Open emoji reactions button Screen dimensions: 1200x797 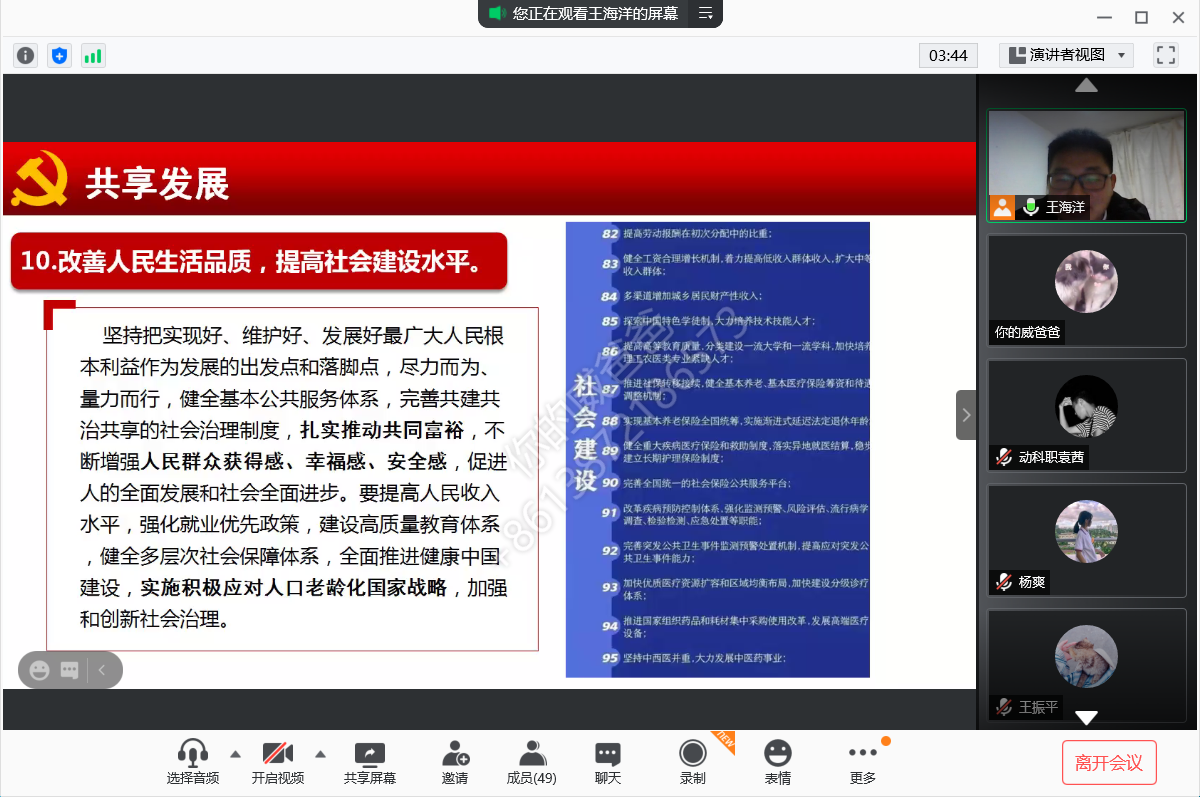778,763
